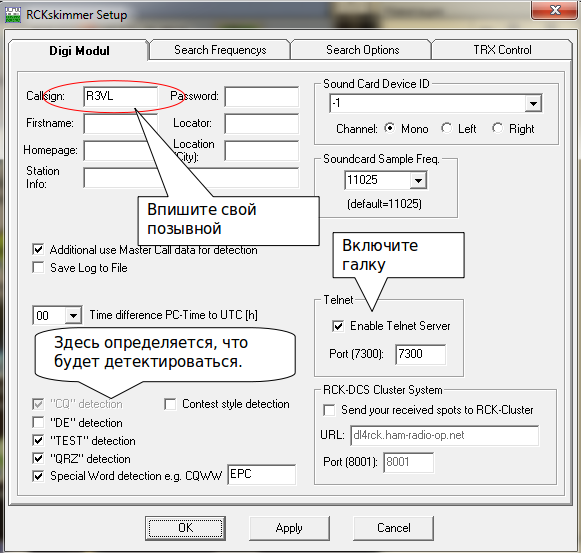Click the Homepage input field

[121, 150]
